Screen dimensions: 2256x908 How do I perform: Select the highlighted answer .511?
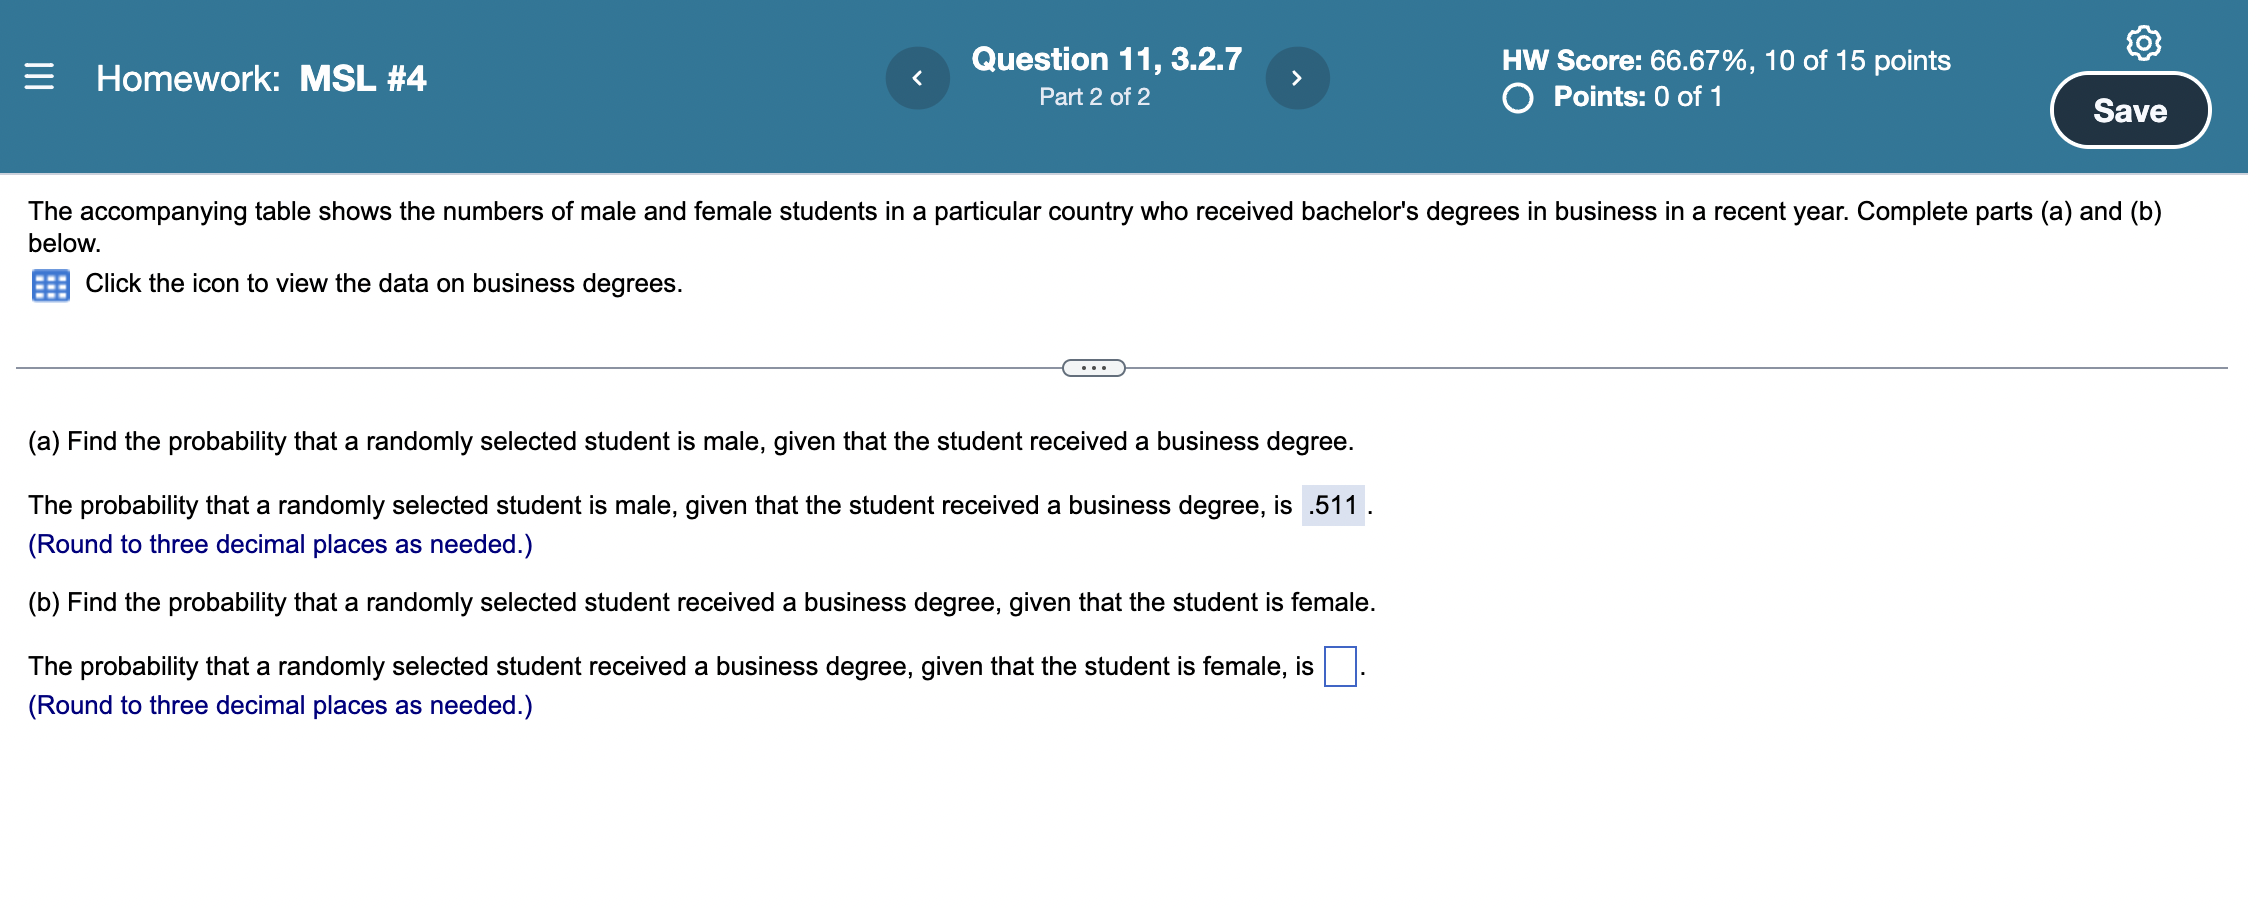[x=1331, y=506]
